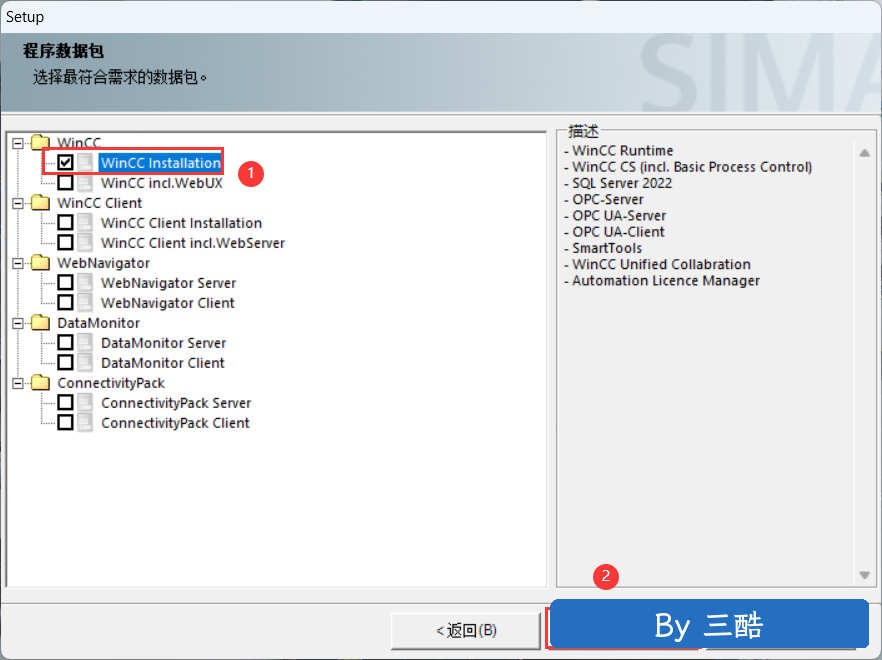This screenshot has height=660, width=882.
Task: Select the WinCC Client folder label
Action: pos(100,203)
